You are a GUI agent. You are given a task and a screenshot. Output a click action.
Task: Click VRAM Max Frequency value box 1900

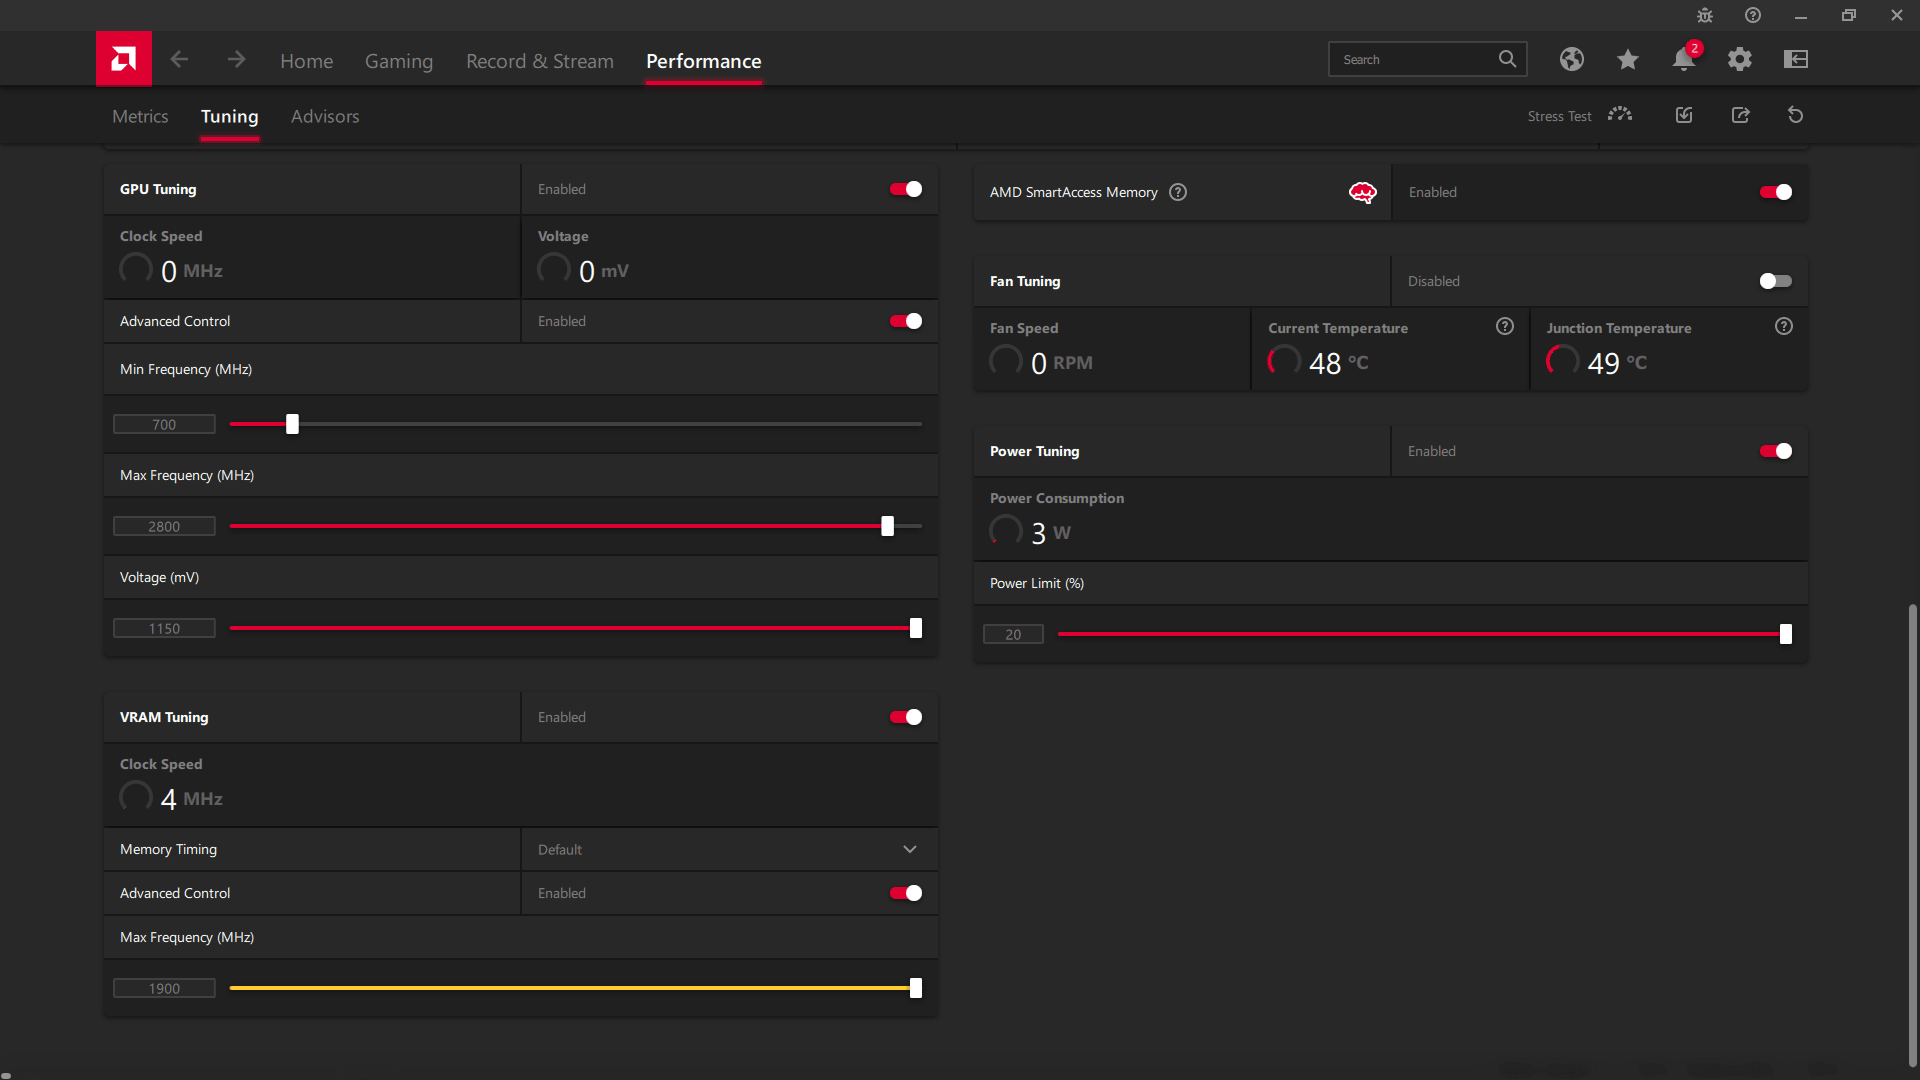coord(164,988)
